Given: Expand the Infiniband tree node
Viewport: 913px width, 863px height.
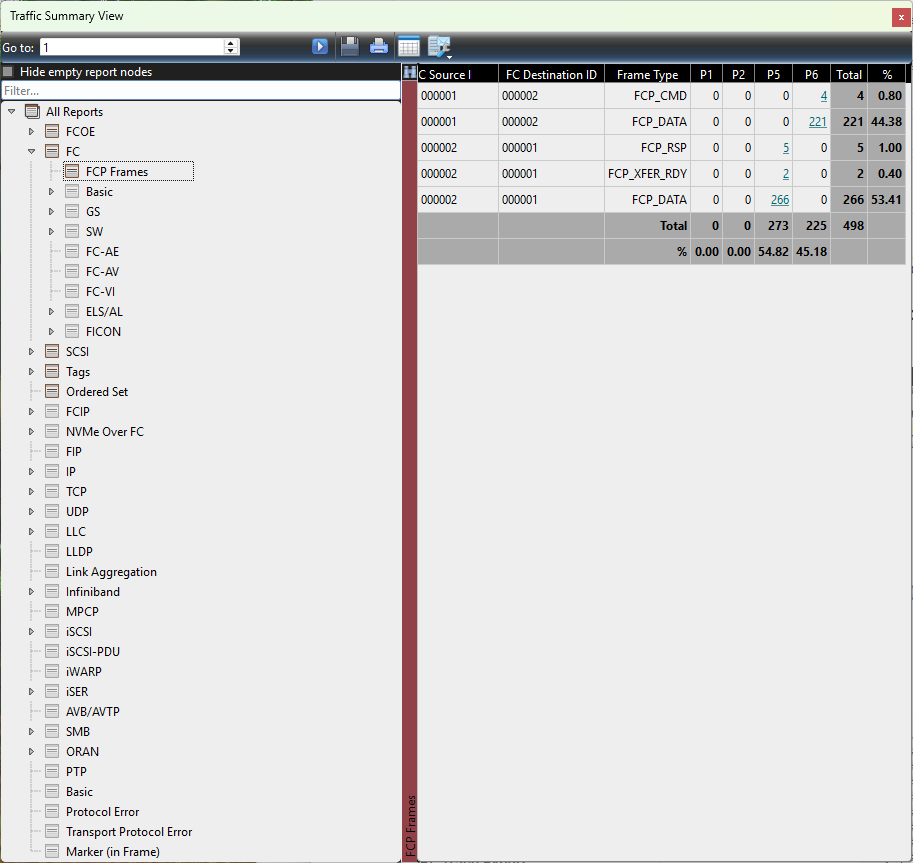Looking at the screenshot, I should click(31, 592).
